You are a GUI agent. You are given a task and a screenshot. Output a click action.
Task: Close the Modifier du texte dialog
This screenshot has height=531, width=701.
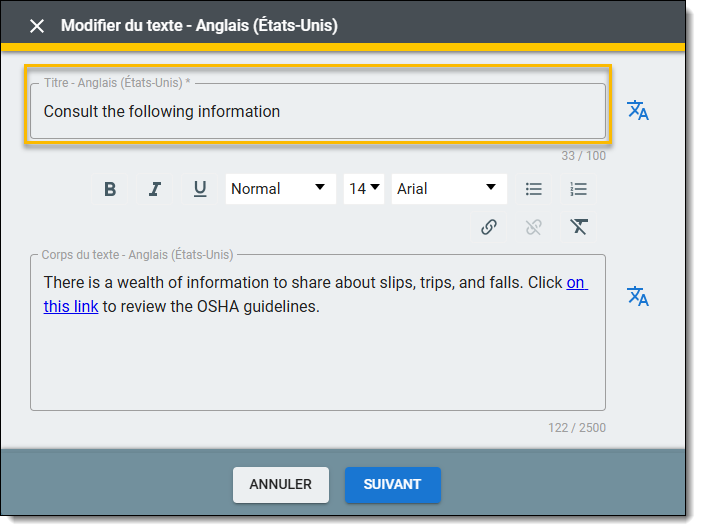[x=37, y=26]
